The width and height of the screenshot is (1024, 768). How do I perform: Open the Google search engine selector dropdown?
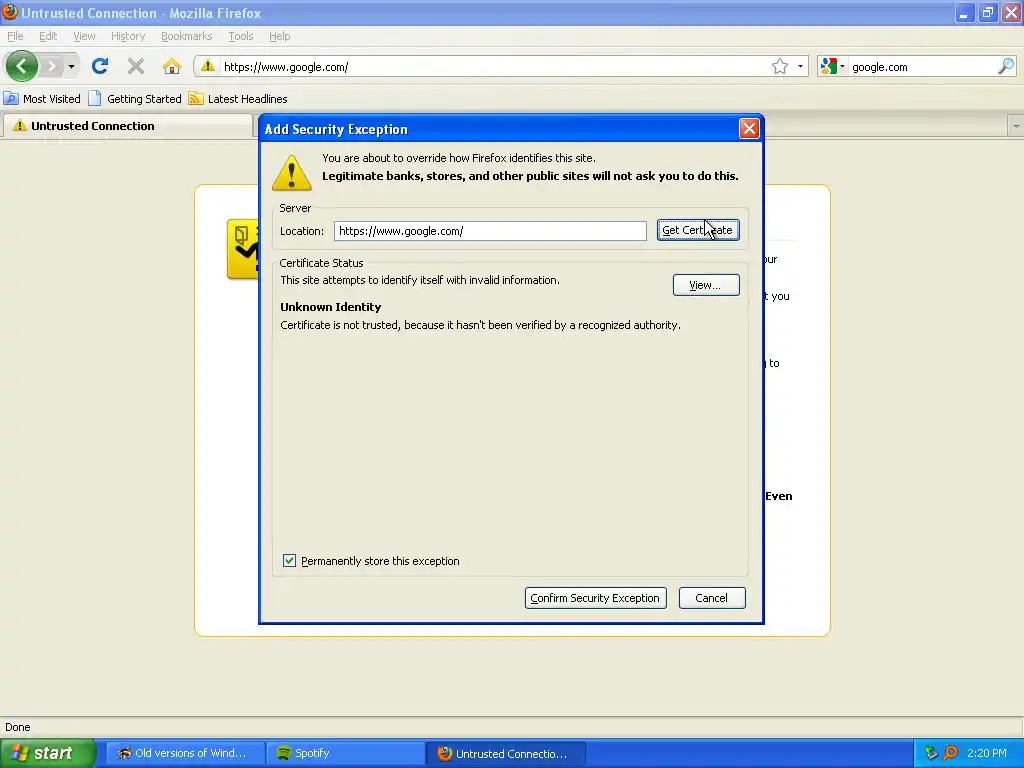point(833,66)
